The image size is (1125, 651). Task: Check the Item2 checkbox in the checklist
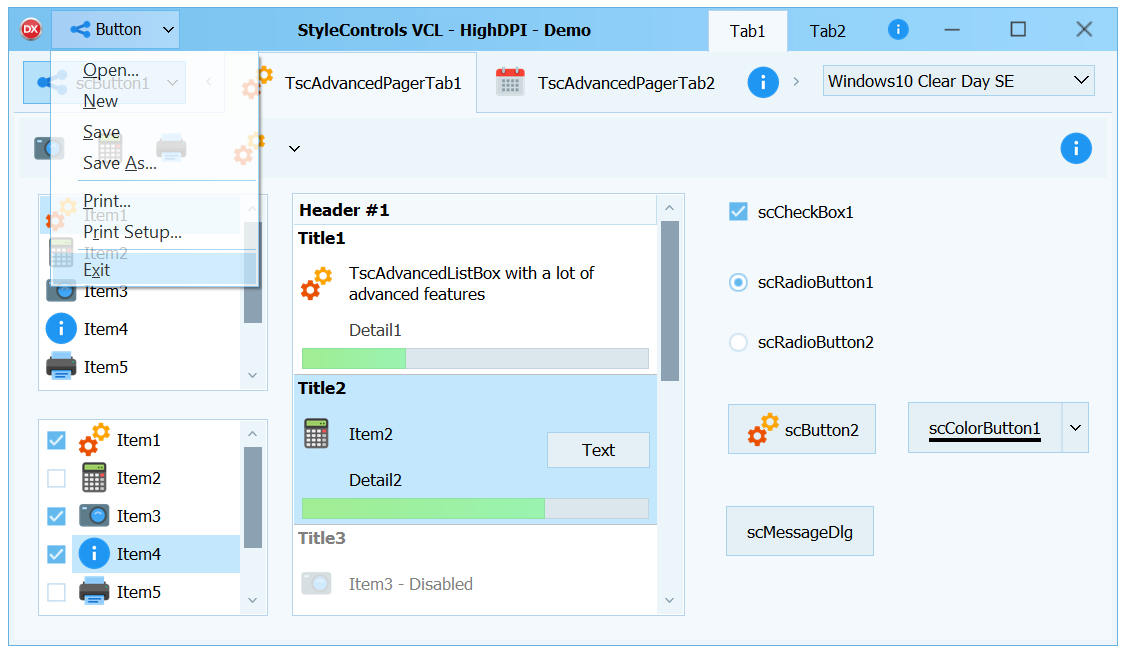[x=56, y=478]
